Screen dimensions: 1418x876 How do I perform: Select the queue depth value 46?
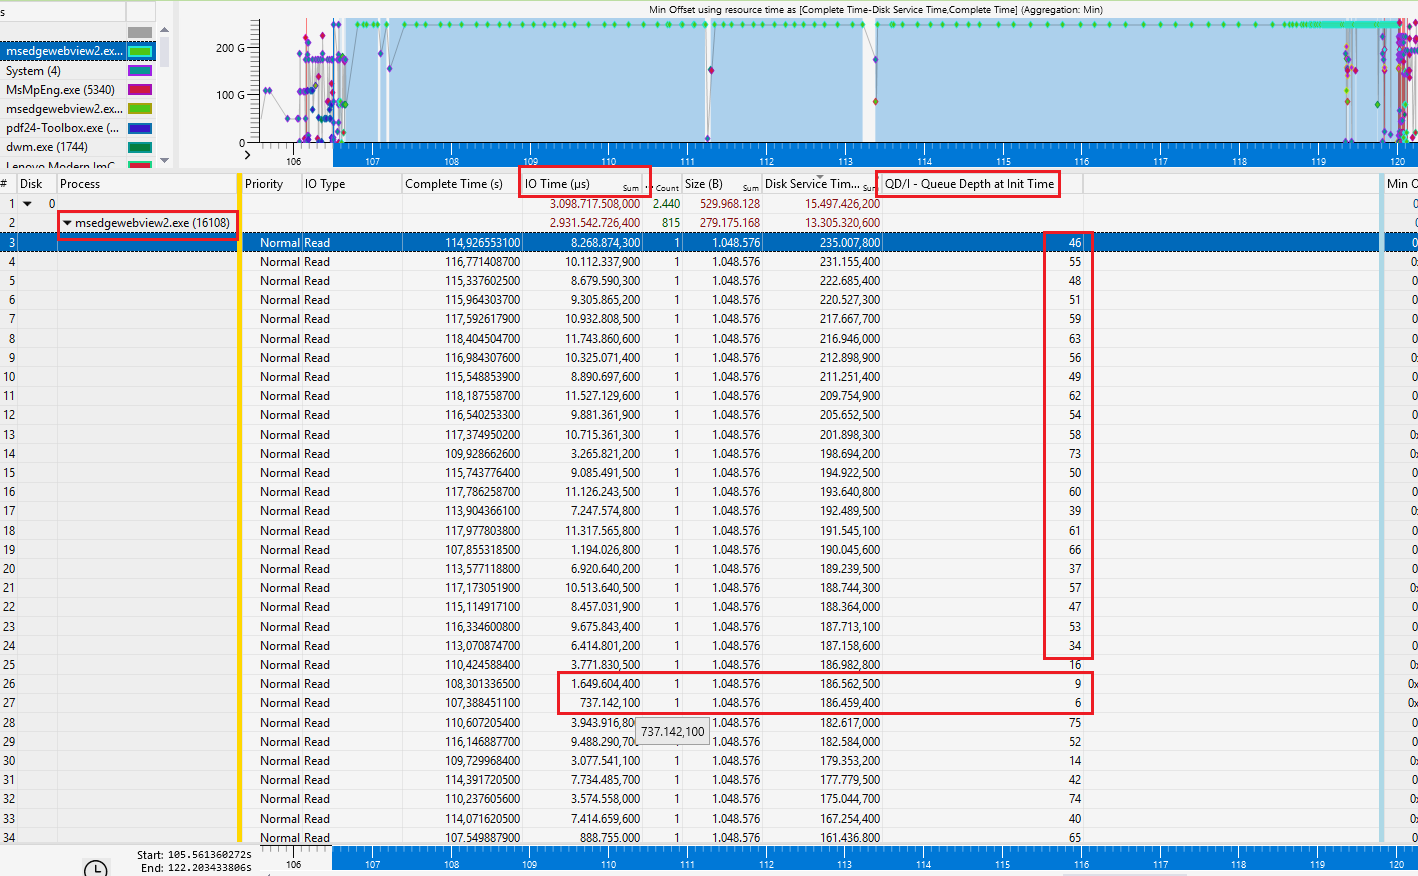tap(1075, 243)
